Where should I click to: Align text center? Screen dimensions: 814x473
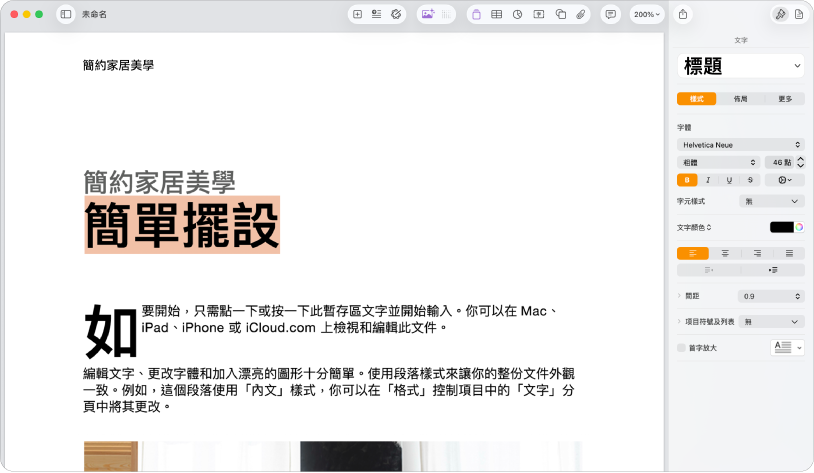pos(725,253)
